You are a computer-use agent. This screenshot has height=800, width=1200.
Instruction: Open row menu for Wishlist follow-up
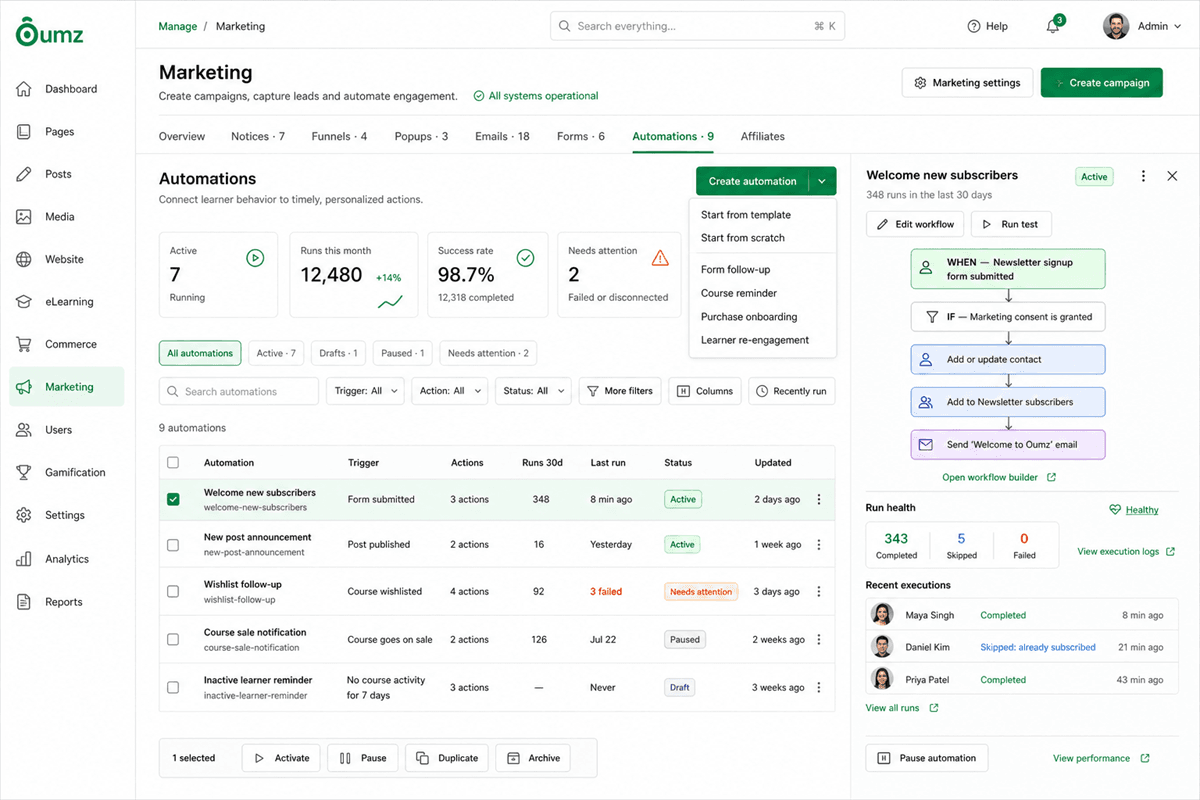click(x=819, y=592)
